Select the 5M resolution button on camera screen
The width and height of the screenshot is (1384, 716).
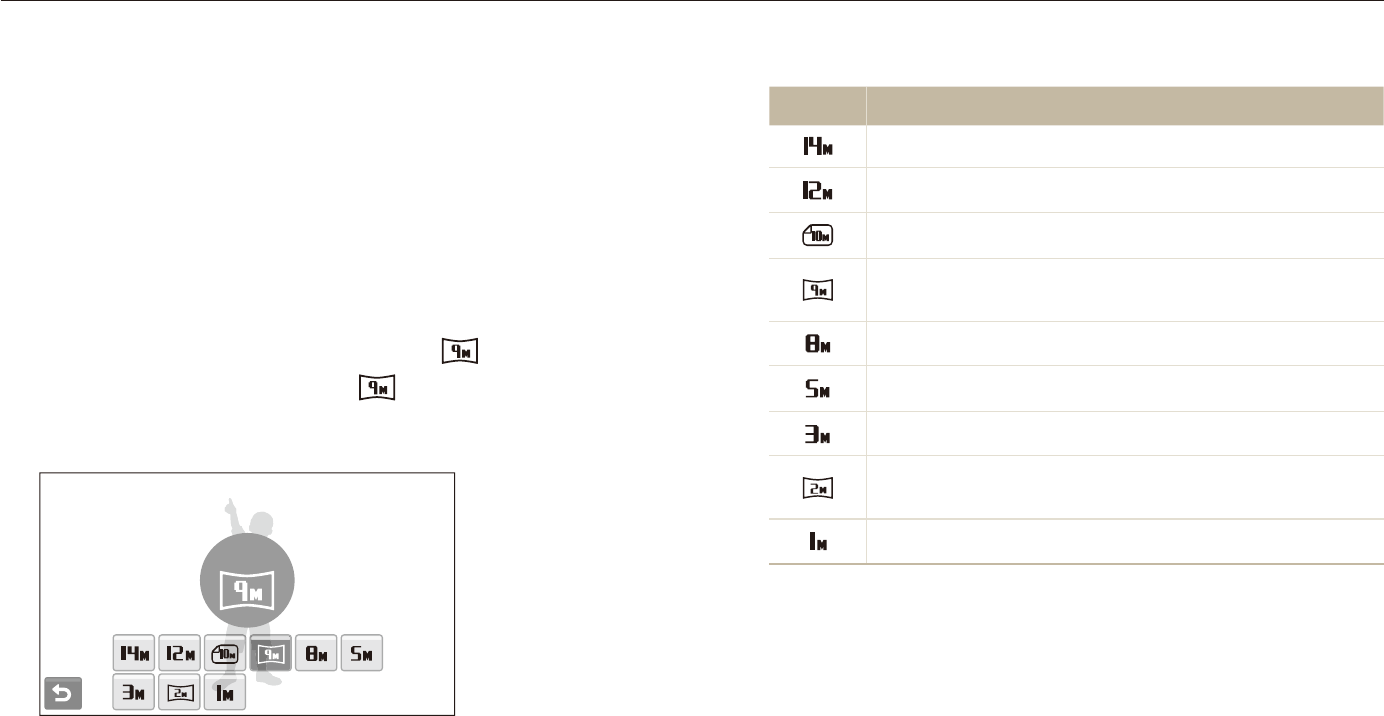[x=362, y=654]
